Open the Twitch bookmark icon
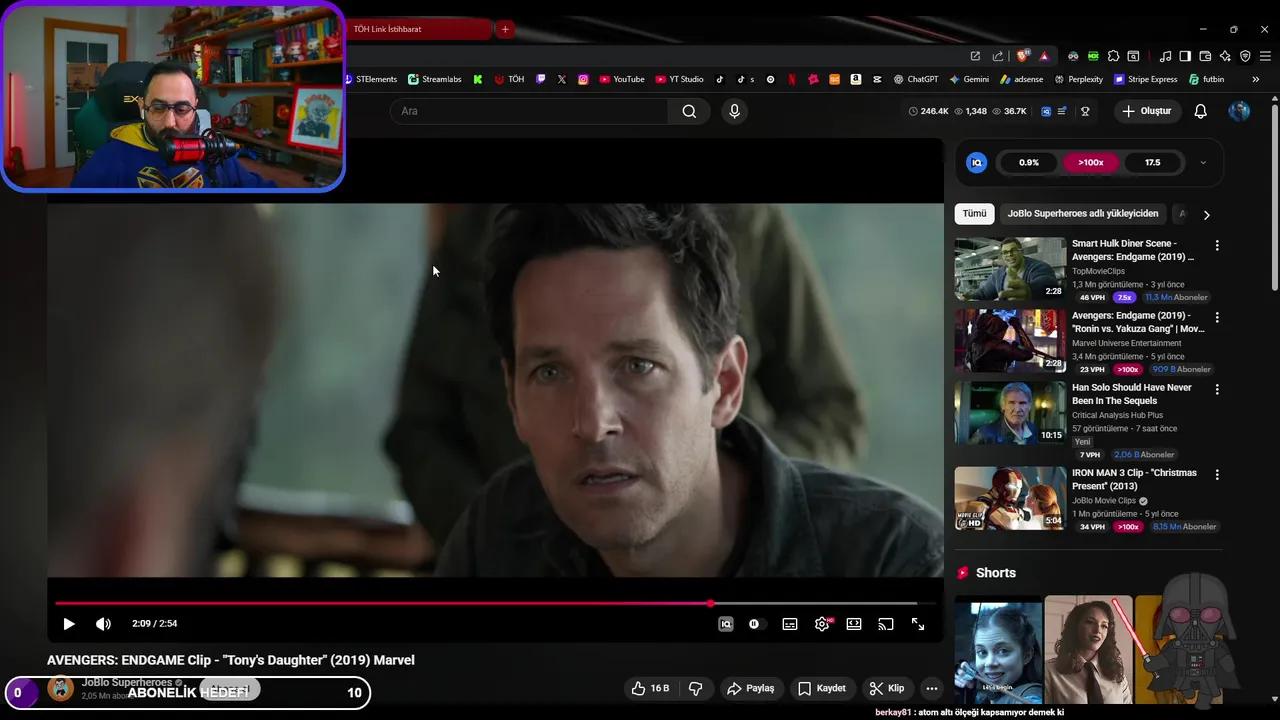1280x720 pixels. (541, 79)
